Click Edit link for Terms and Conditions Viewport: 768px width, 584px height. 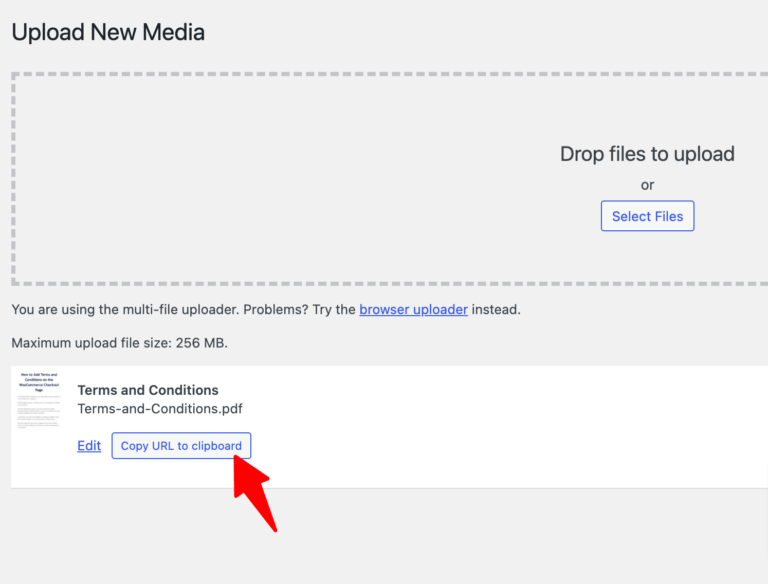pos(89,446)
